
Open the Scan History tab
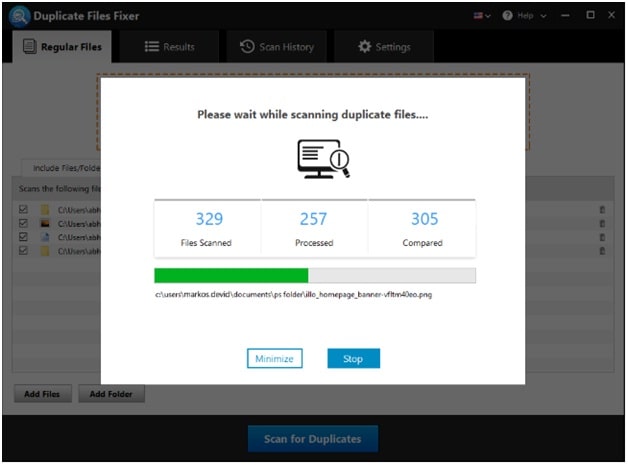tap(277, 47)
